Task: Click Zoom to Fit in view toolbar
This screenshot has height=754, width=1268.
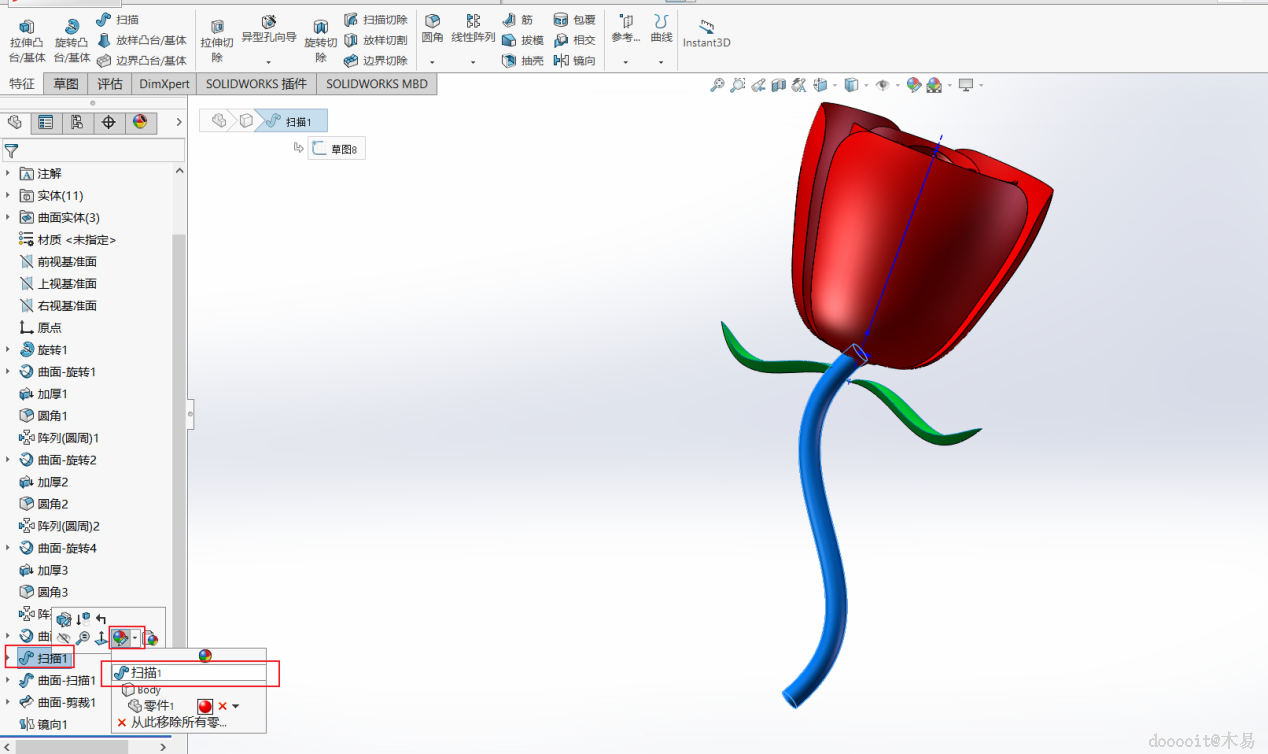Action: 717,86
